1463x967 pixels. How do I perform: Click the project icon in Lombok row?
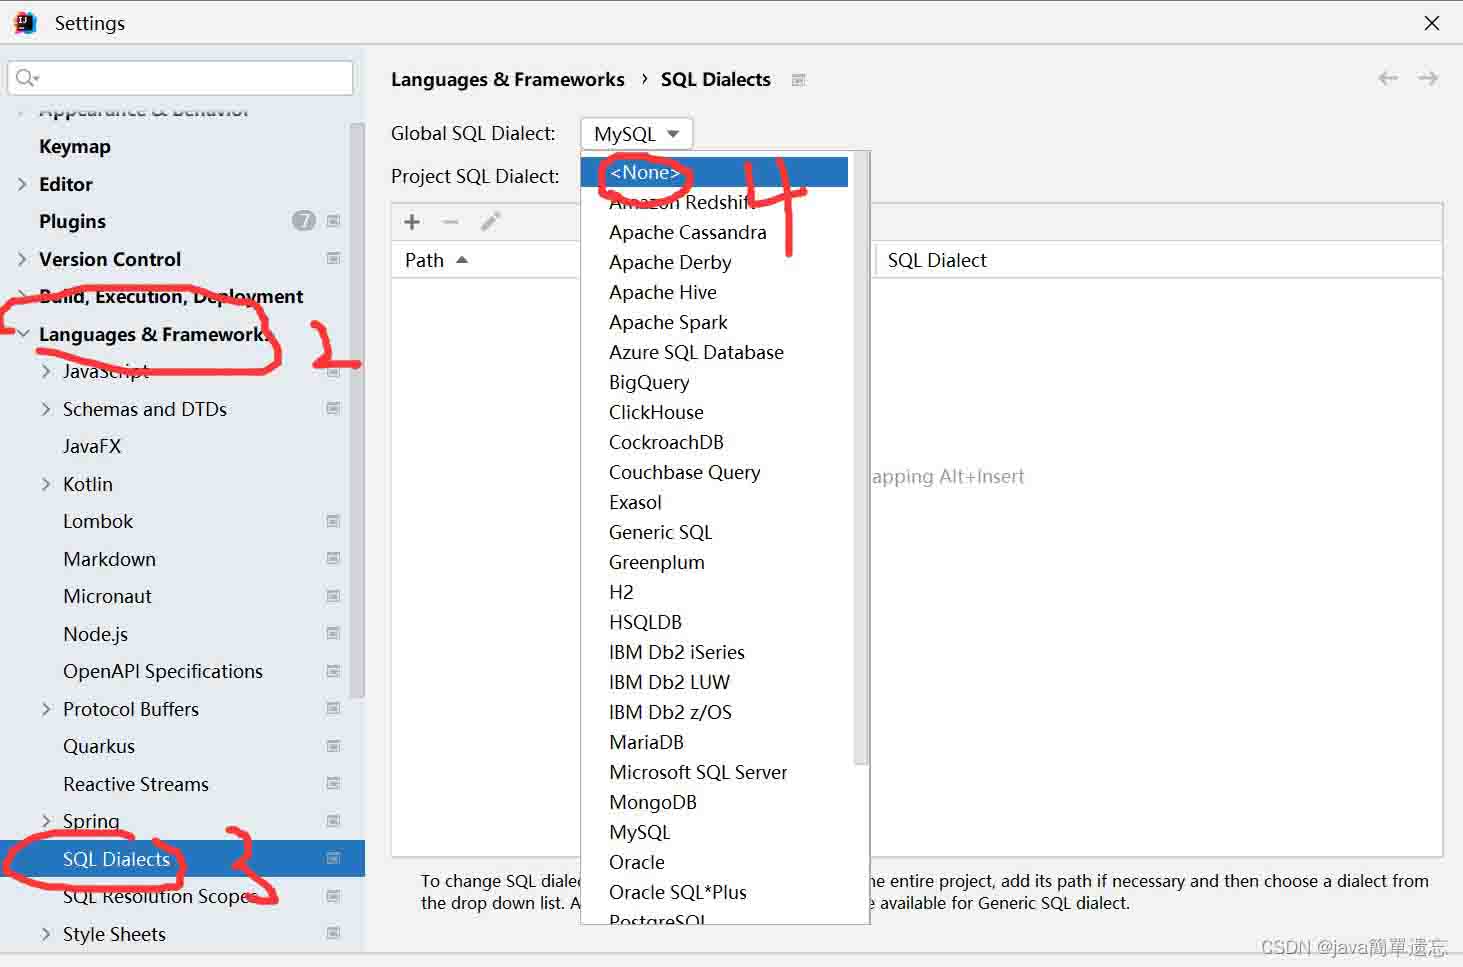pos(334,521)
